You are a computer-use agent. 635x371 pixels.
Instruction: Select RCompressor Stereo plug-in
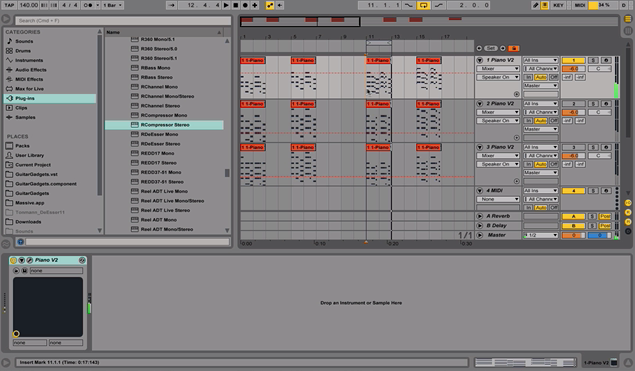pos(164,125)
